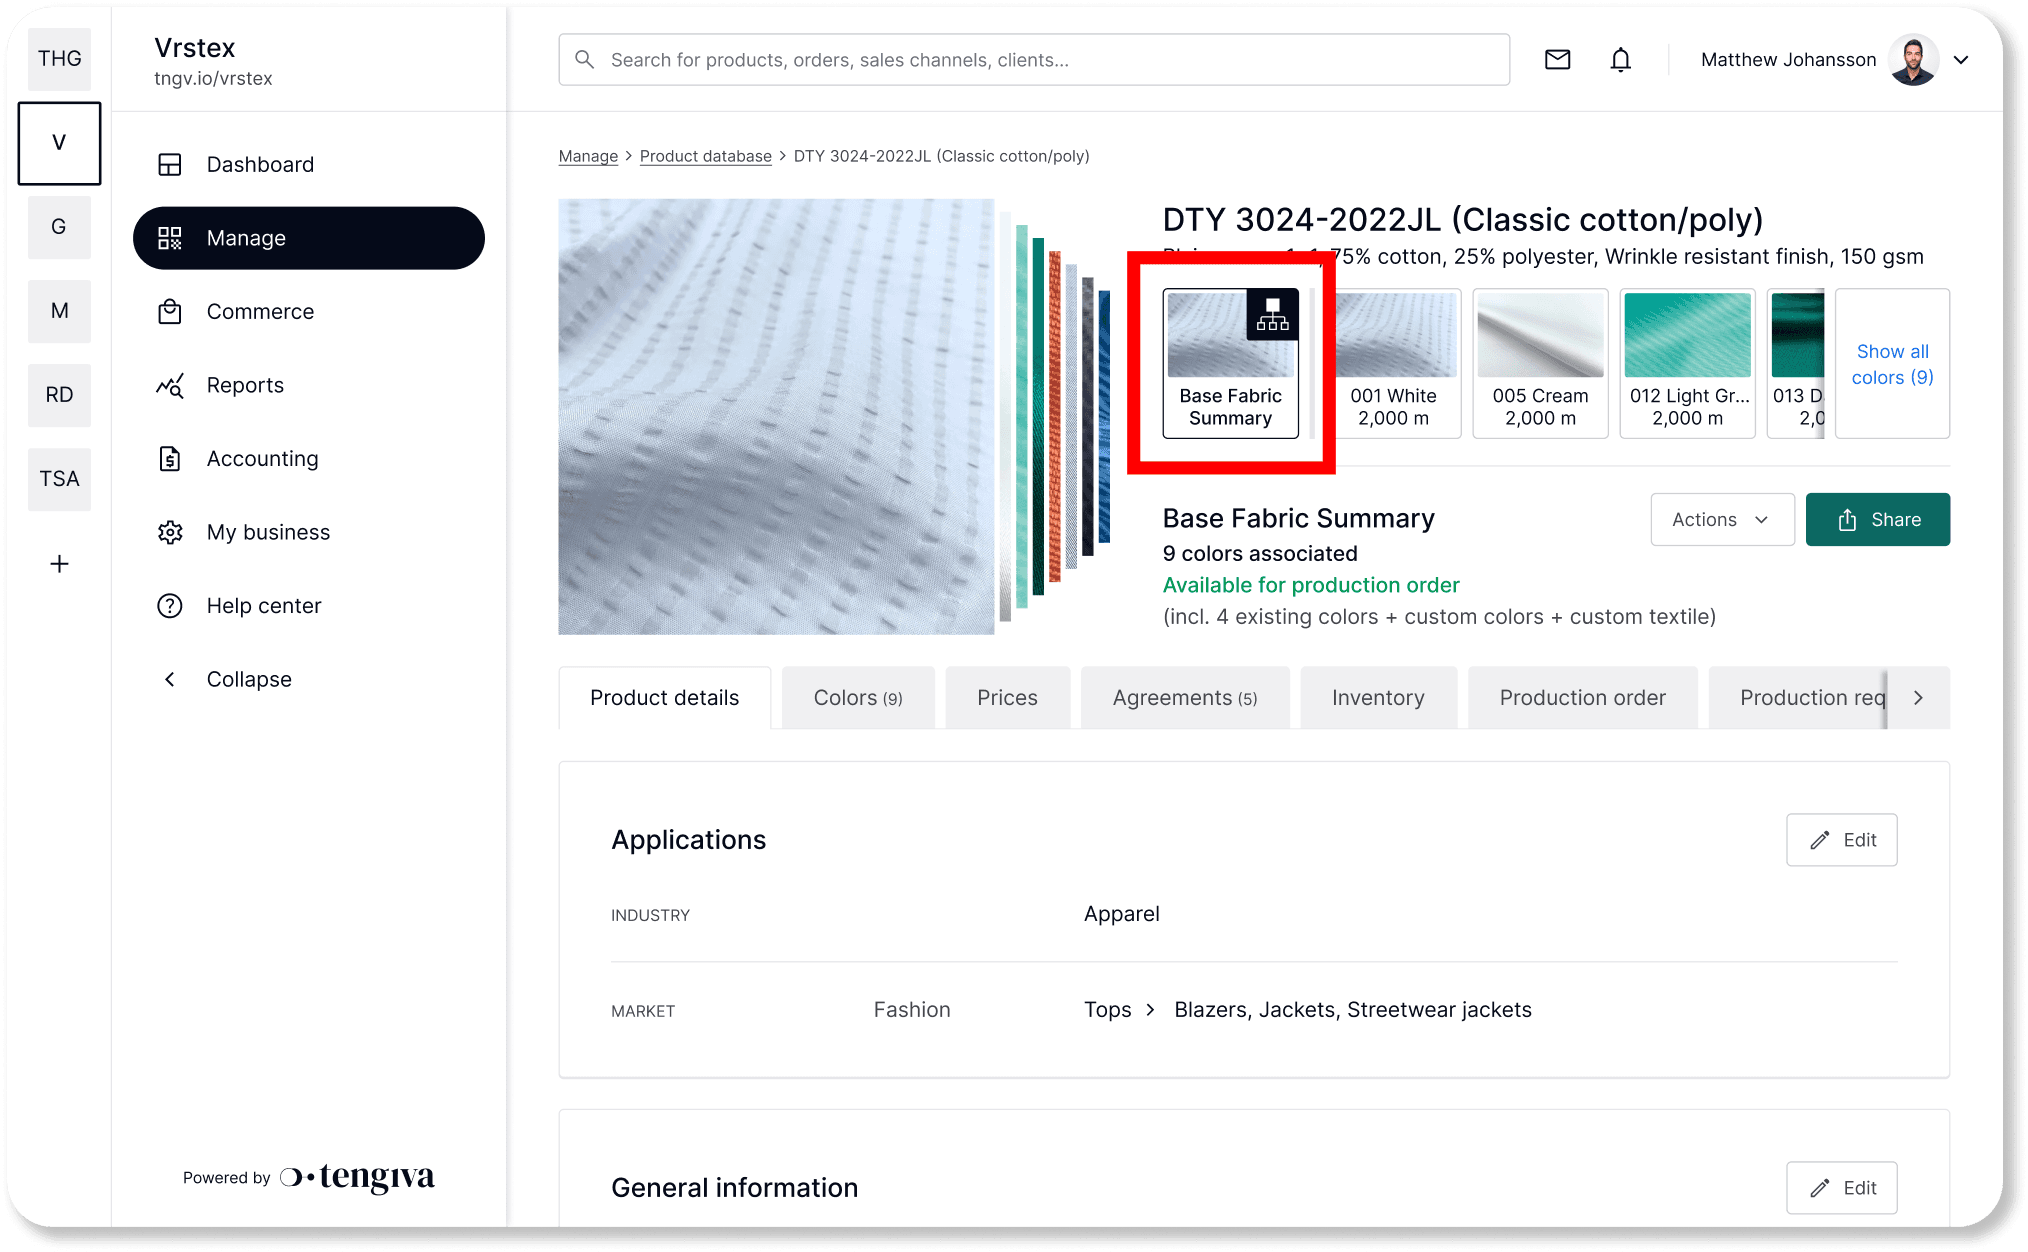This screenshot has width=2028, height=1252.
Task: Switch to the Inventory tab
Action: click(1377, 698)
